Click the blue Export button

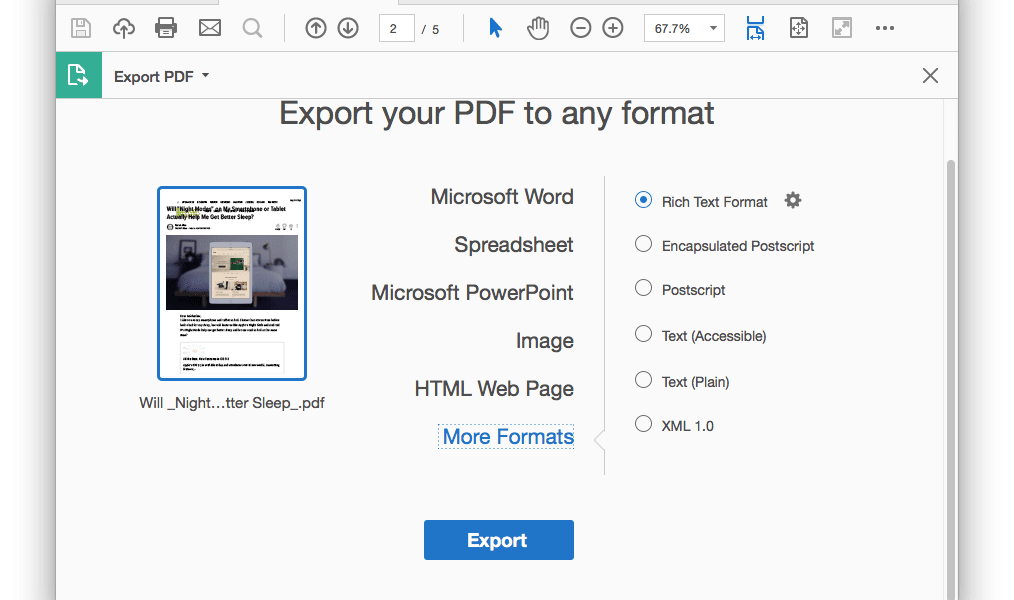(x=498, y=540)
